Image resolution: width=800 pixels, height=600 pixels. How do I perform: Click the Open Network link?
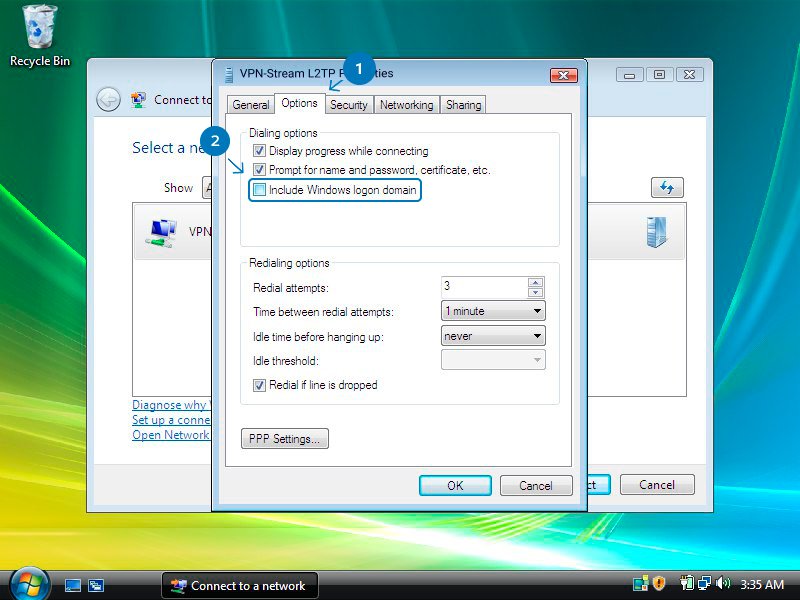tap(171, 435)
